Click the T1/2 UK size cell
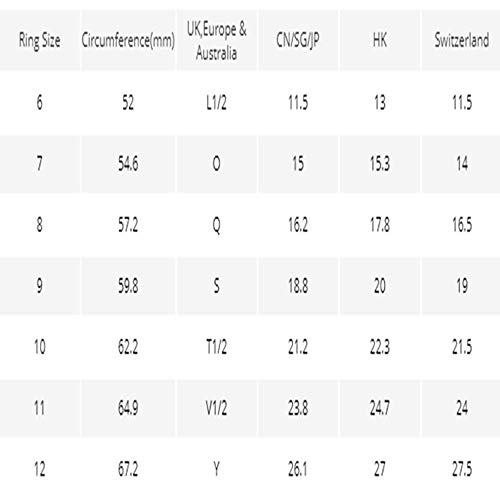Viewport: 500px width, 500px height. tap(217, 347)
